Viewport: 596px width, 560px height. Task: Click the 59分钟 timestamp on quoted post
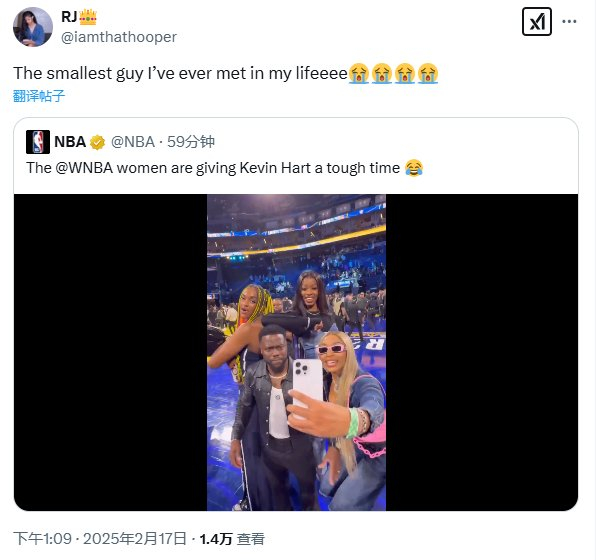[191, 142]
